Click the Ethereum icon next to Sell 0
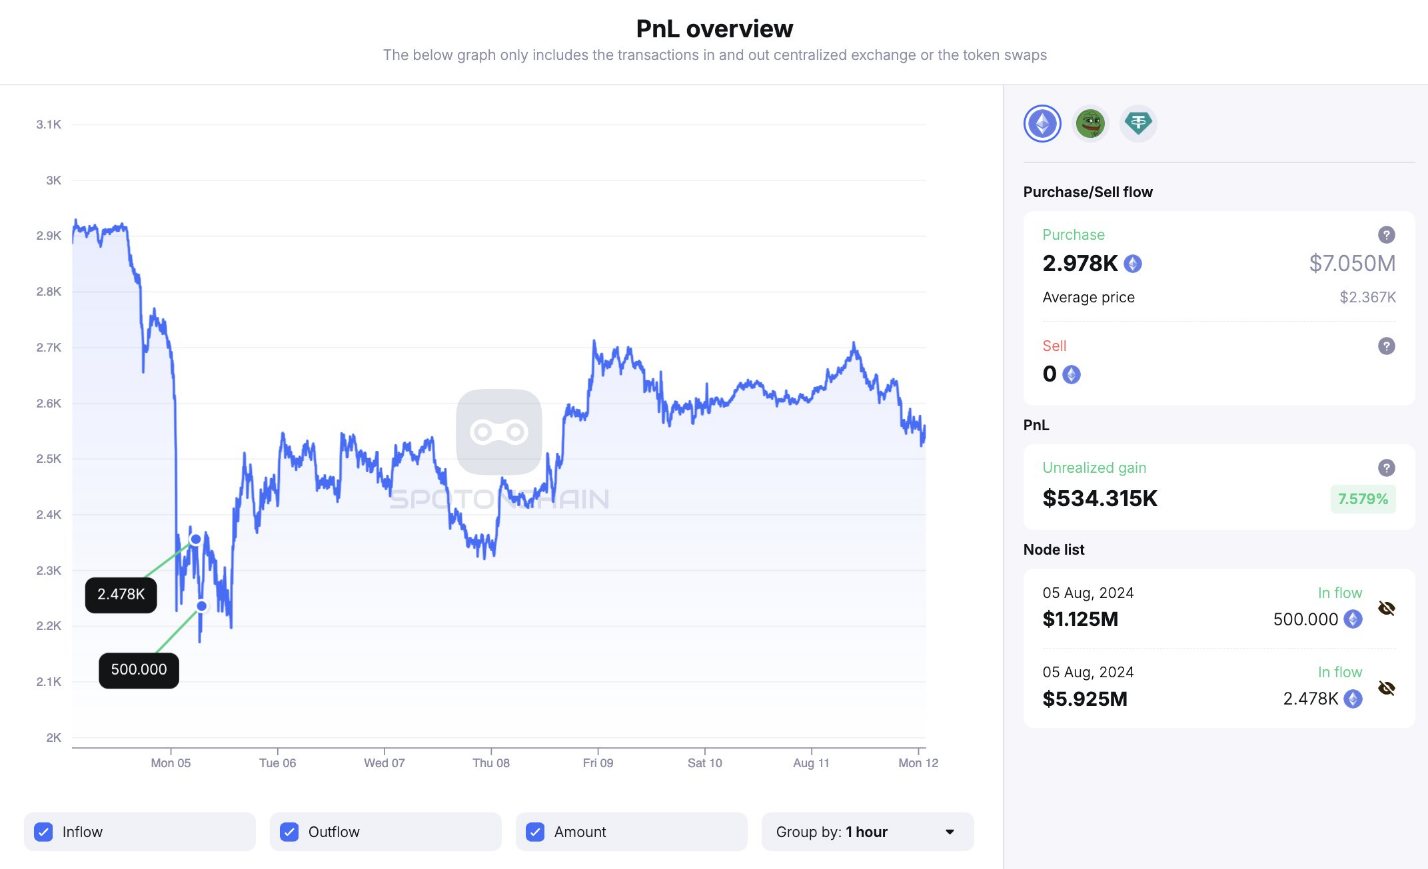This screenshot has height=869, width=1428. (x=1072, y=375)
